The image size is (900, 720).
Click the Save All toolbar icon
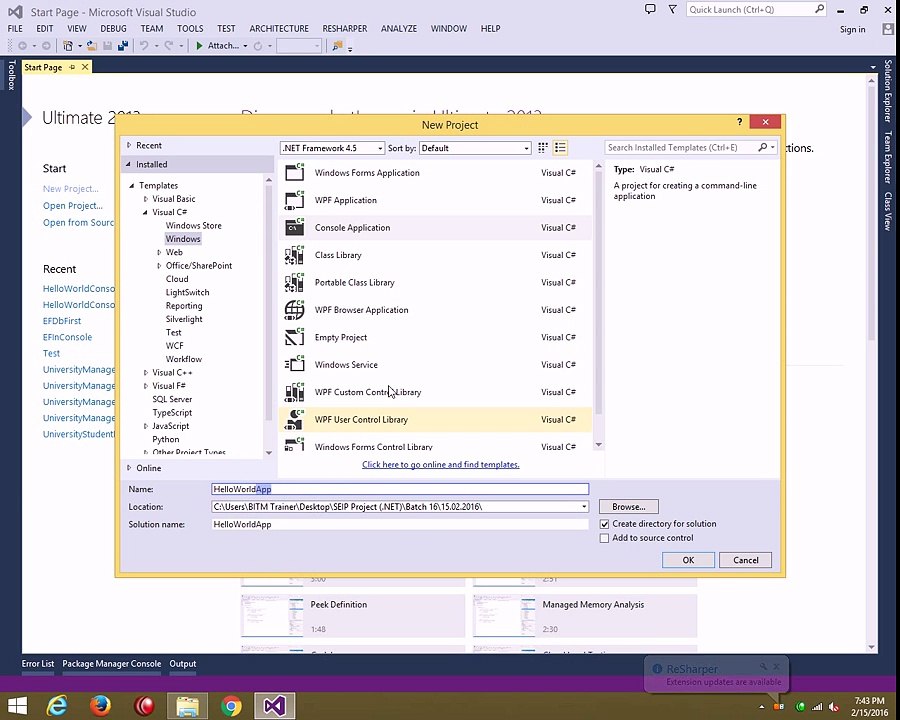point(122,46)
